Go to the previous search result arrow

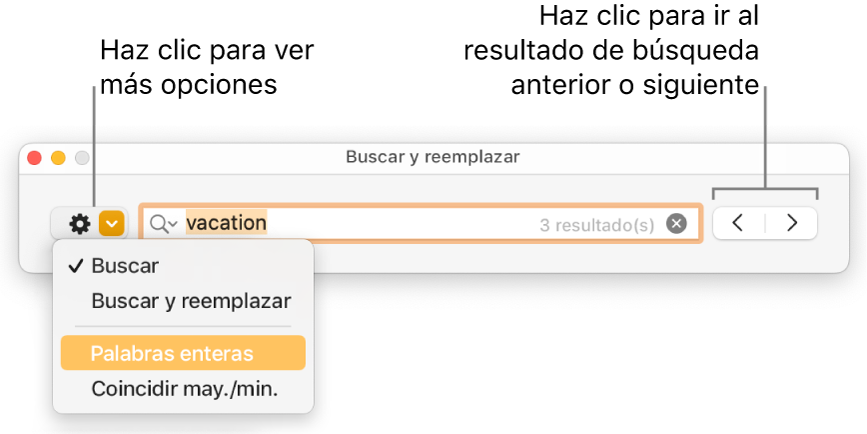tap(738, 223)
